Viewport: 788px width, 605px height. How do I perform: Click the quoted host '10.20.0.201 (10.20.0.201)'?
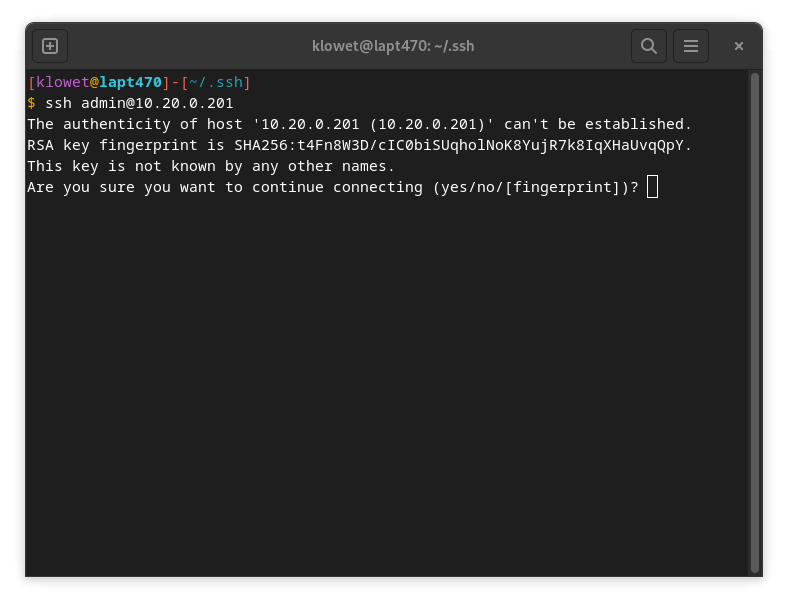pyautogui.click(x=373, y=124)
